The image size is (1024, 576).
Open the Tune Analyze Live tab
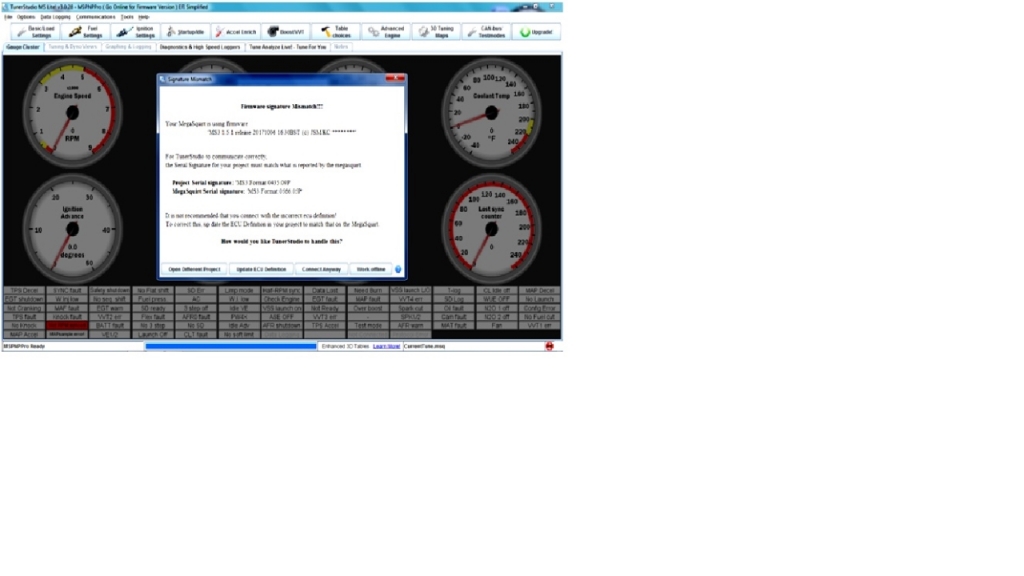tap(287, 47)
